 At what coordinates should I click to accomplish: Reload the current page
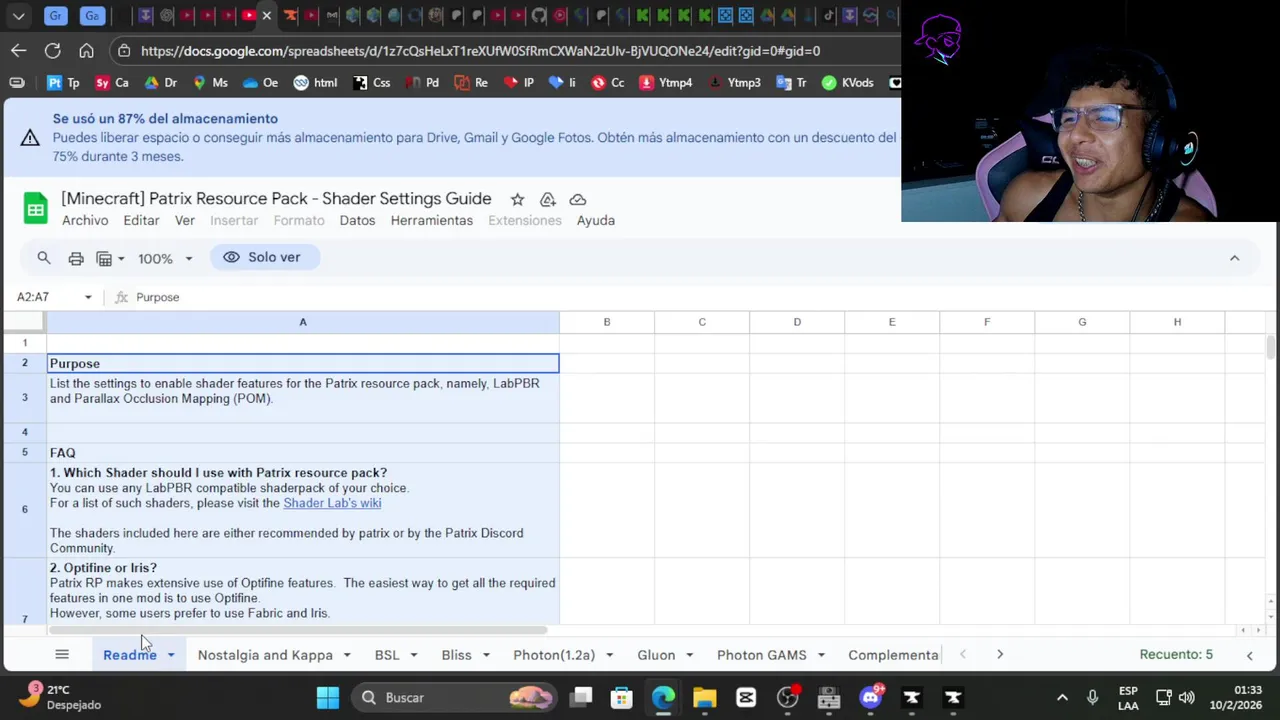pos(53,50)
